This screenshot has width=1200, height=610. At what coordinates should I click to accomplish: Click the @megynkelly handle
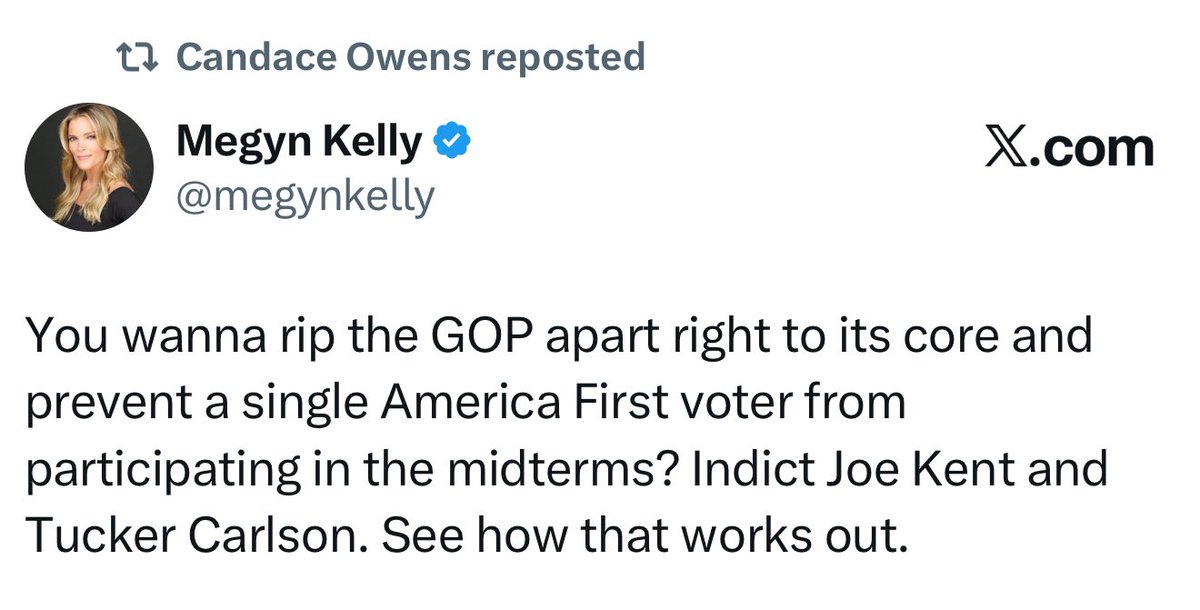pyautogui.click(x=305, y=197)
